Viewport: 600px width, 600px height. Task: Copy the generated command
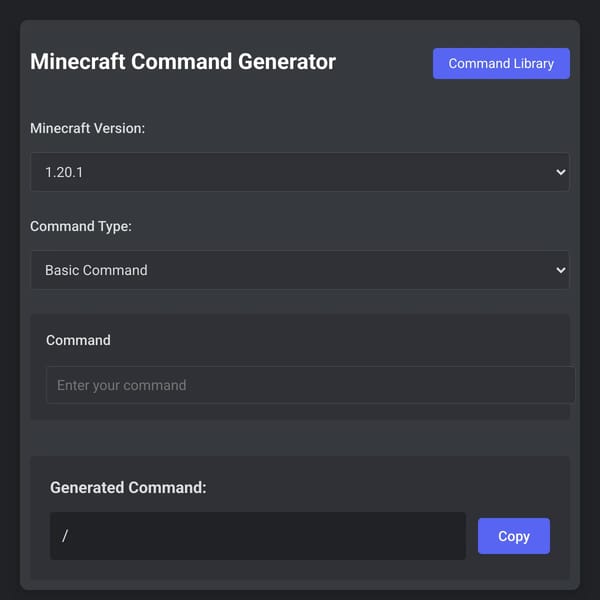(x=514, y=536)
